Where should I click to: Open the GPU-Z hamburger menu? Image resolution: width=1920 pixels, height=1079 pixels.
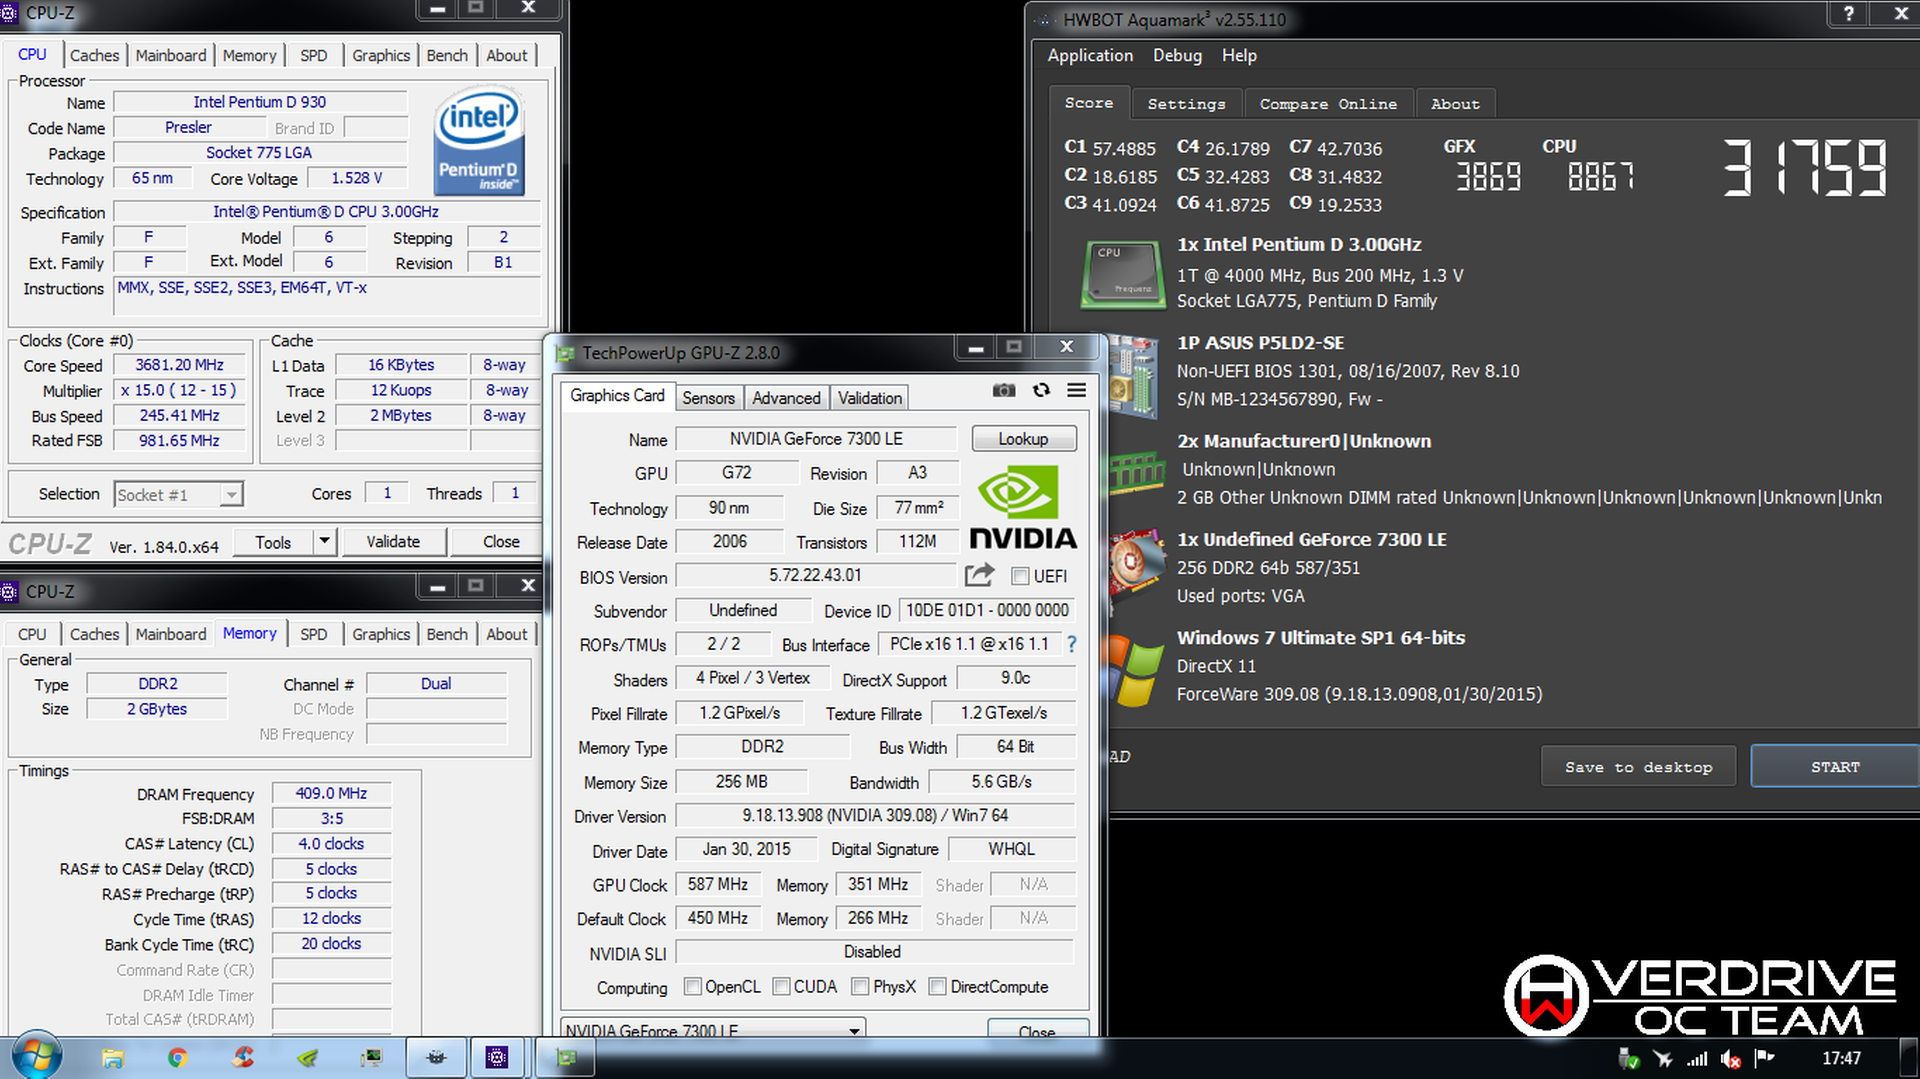(x=1076, y=390)
